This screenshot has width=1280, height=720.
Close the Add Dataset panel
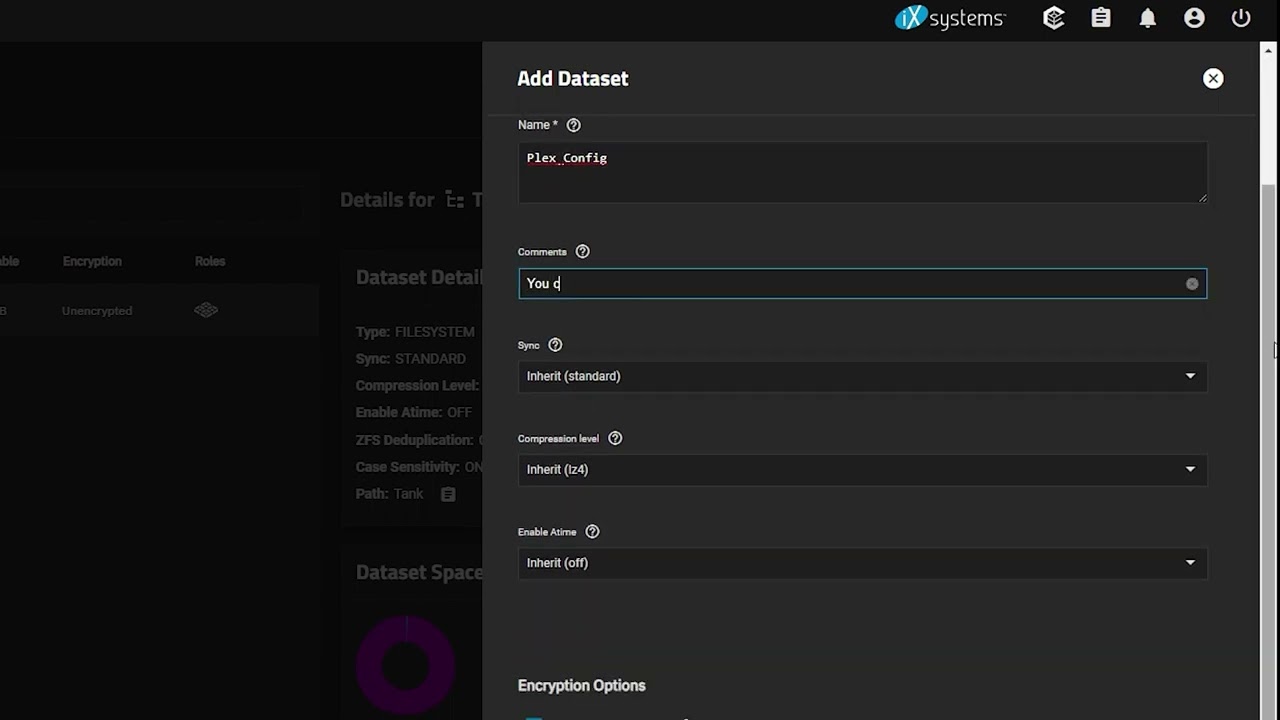click(x=1213, y=78)
